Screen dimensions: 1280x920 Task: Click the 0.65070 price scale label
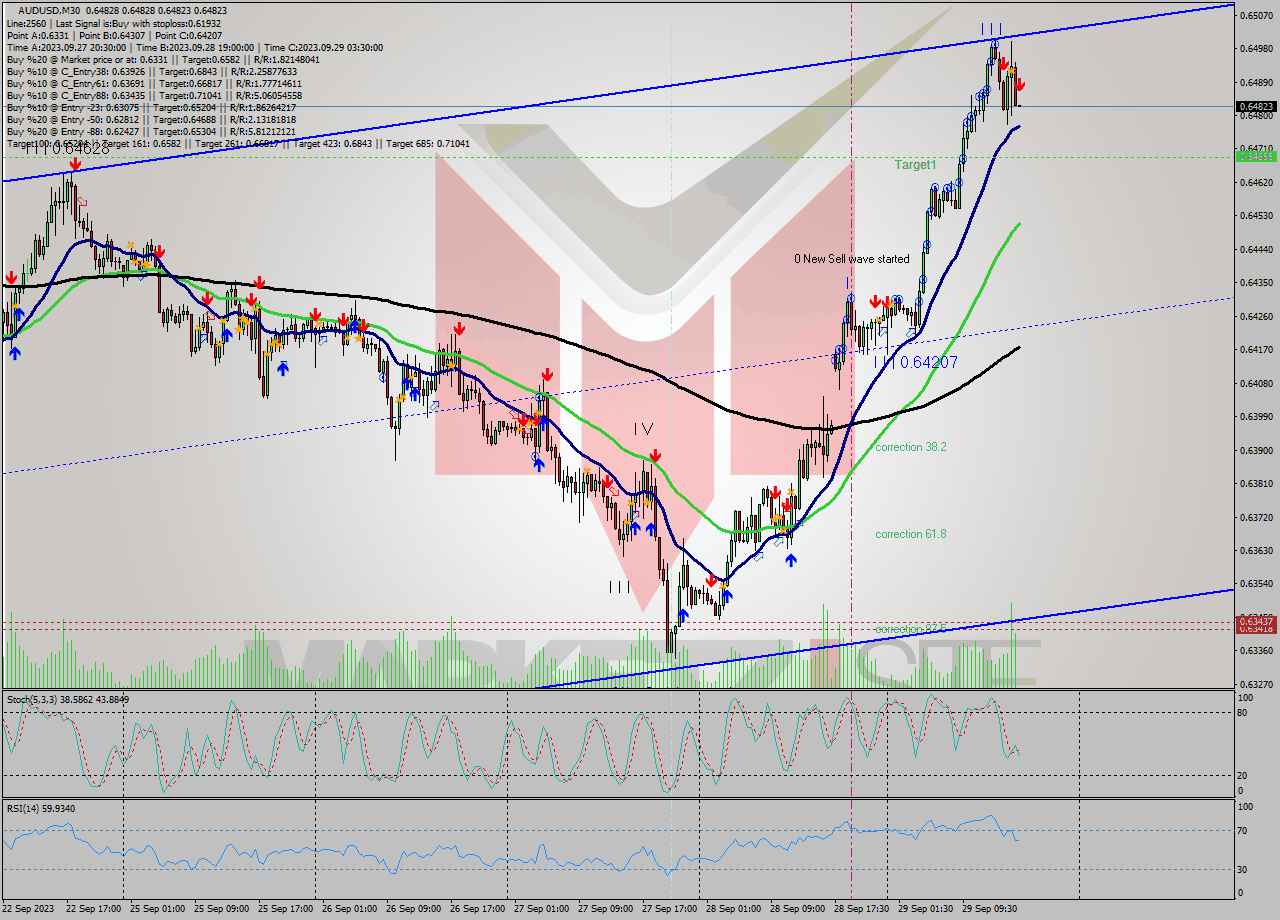[1257, 16]
